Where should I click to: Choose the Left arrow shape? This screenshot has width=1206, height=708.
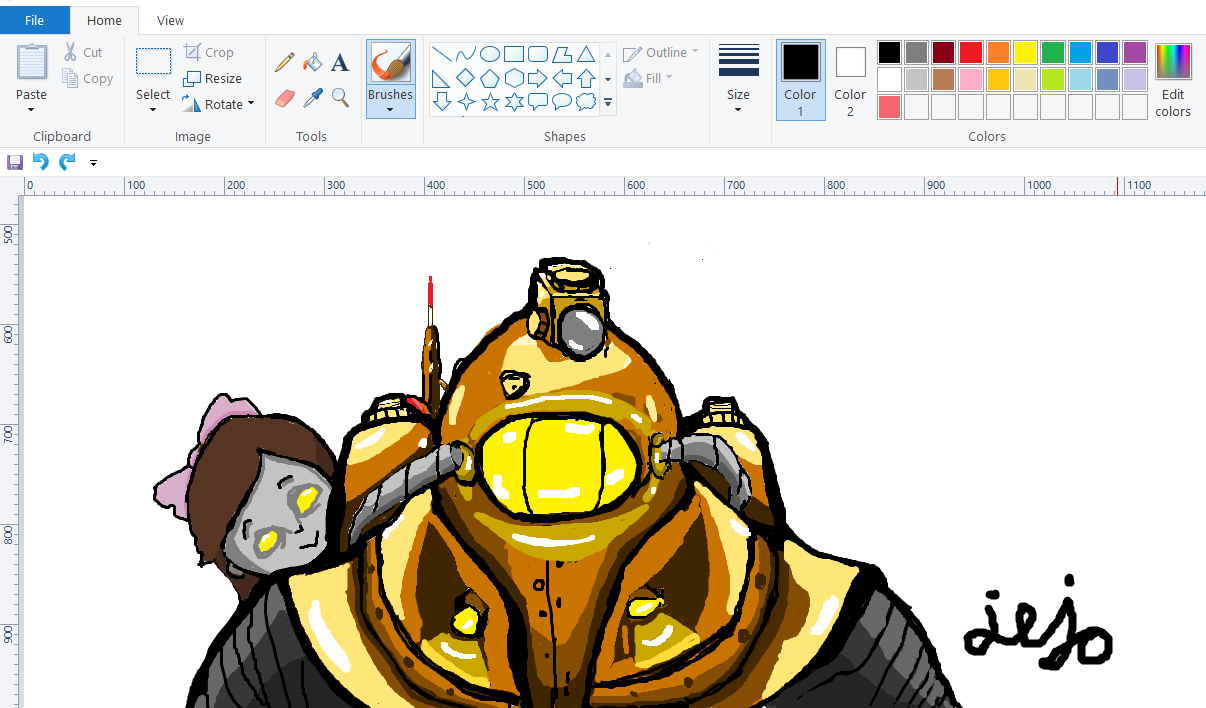point(562,78)
